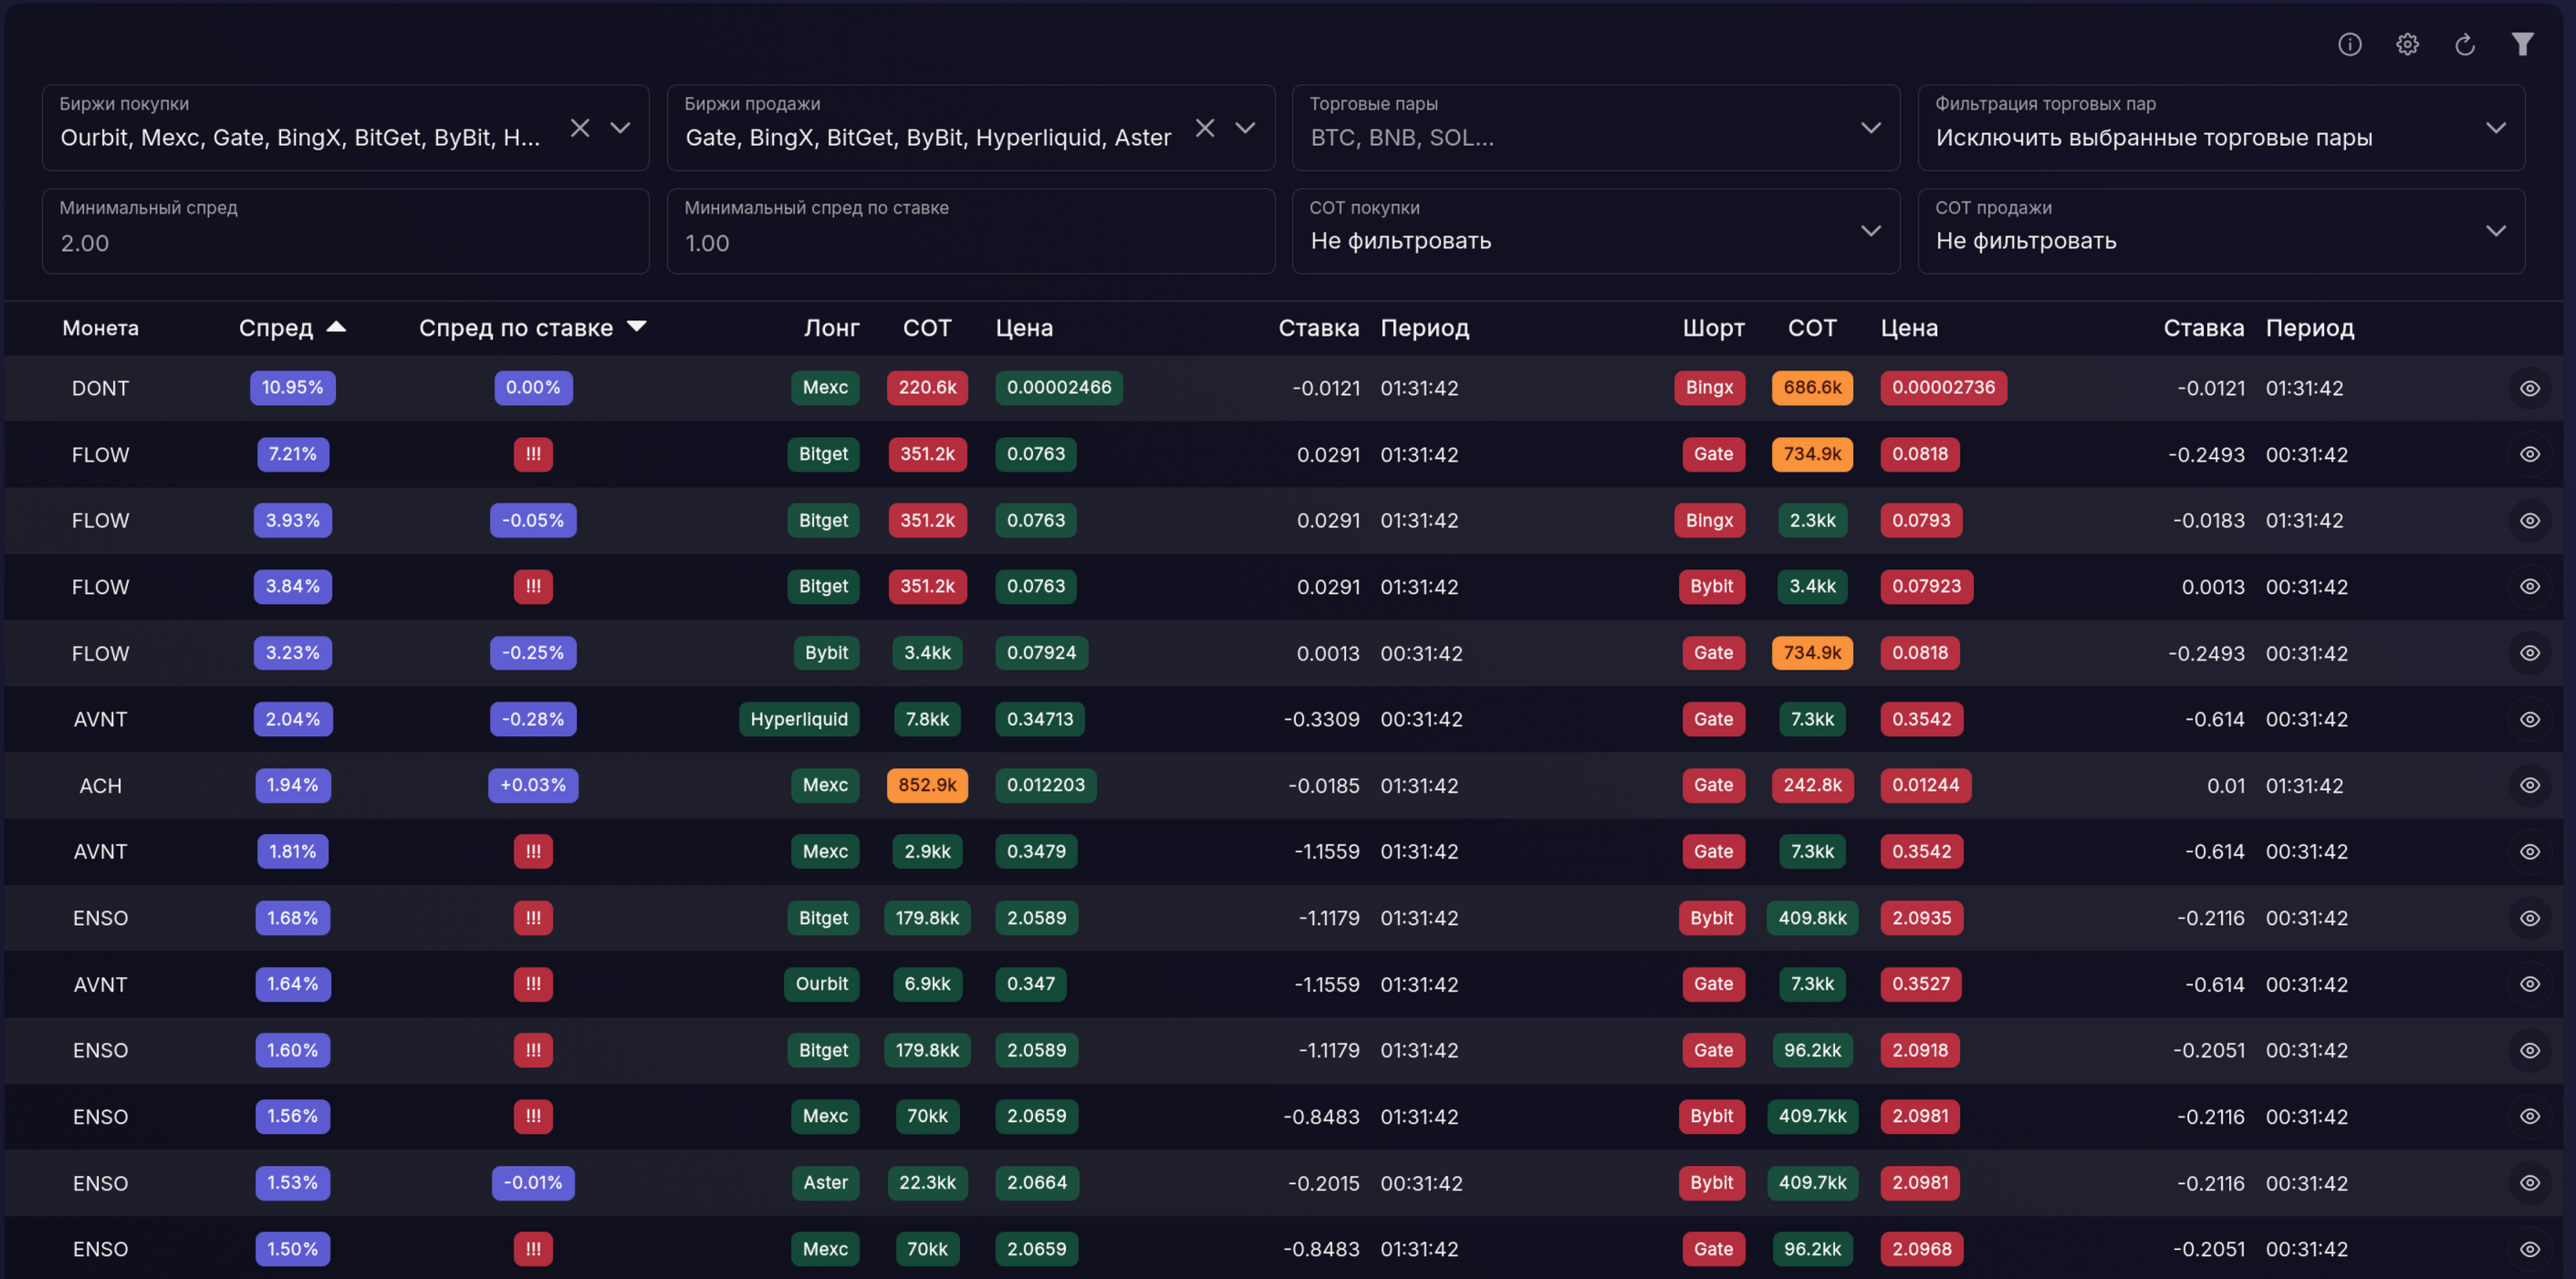Viewport: 2576px width, 1279px height.
Task: Toggle the filter funnel icon
Action: pyautogui.click(x=2522, y=44)
